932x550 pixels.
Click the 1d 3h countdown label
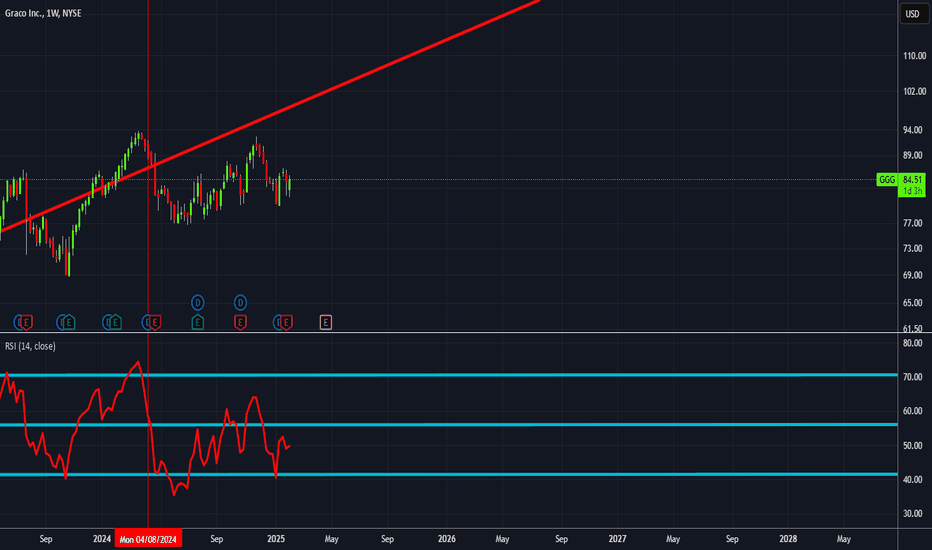click(912, 191)
